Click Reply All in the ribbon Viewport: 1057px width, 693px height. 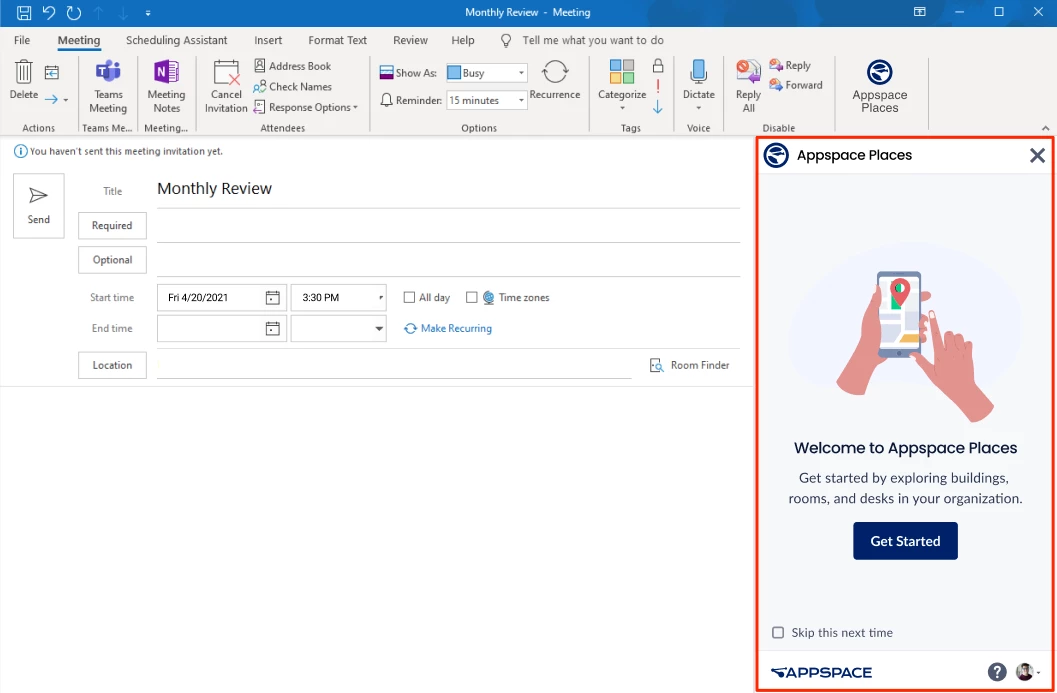point(748,86)
